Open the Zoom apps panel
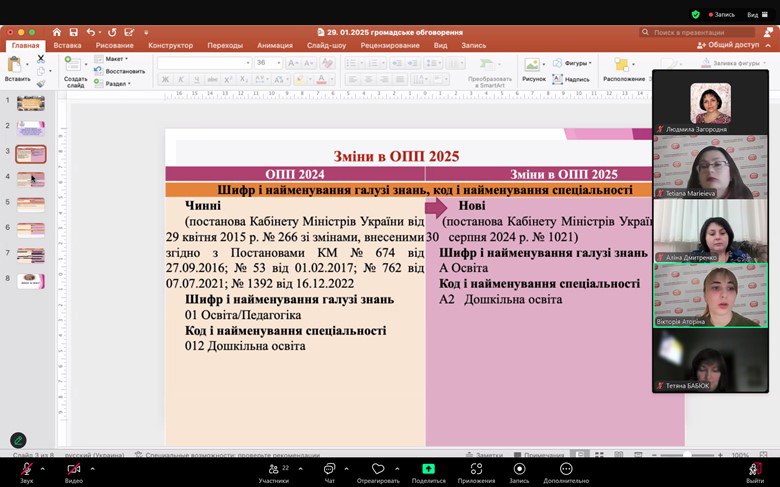The image size is (780, 487). pyautogui.click(x=476, y=469)
